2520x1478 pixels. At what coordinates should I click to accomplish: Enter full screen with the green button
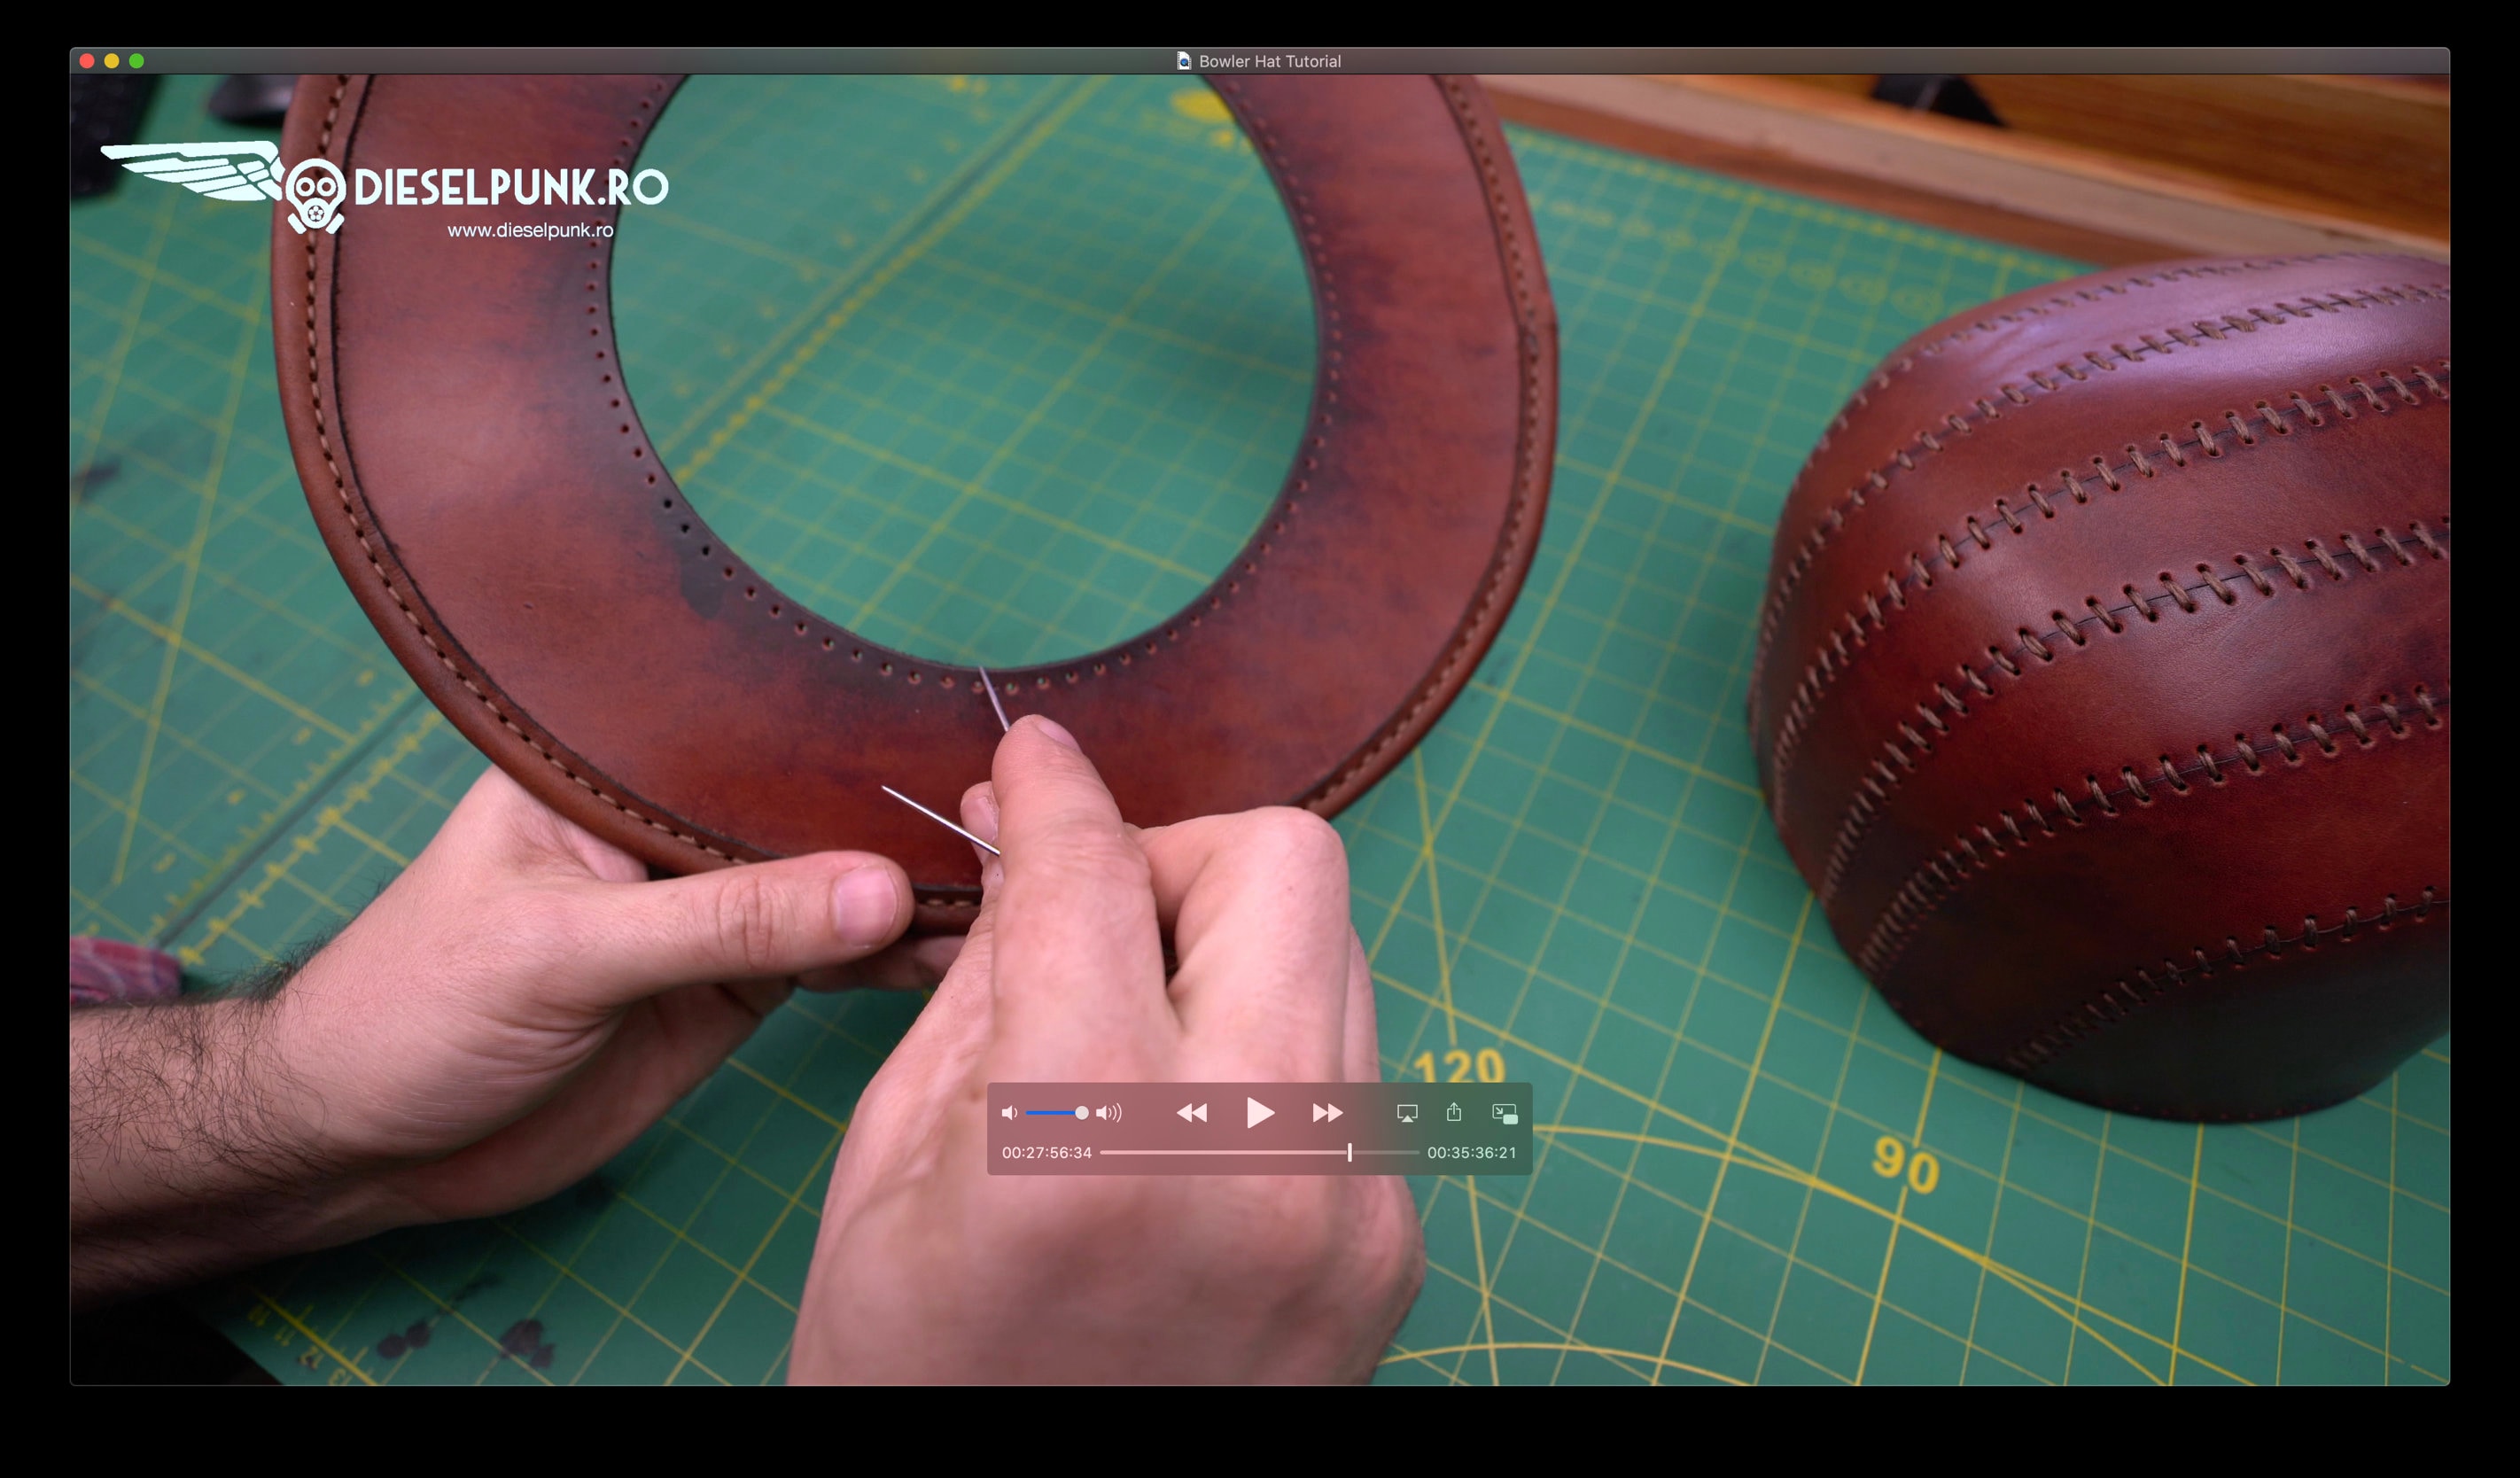click(x=137, y=61)
